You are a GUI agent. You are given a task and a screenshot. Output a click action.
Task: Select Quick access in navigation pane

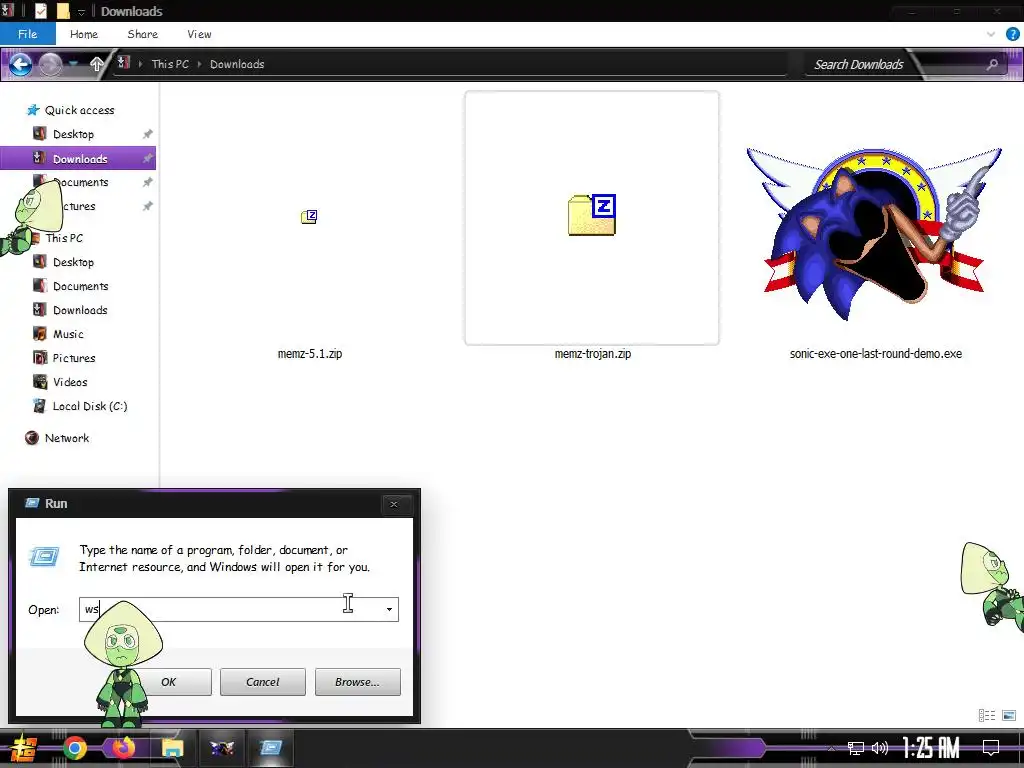pos(79,110)
